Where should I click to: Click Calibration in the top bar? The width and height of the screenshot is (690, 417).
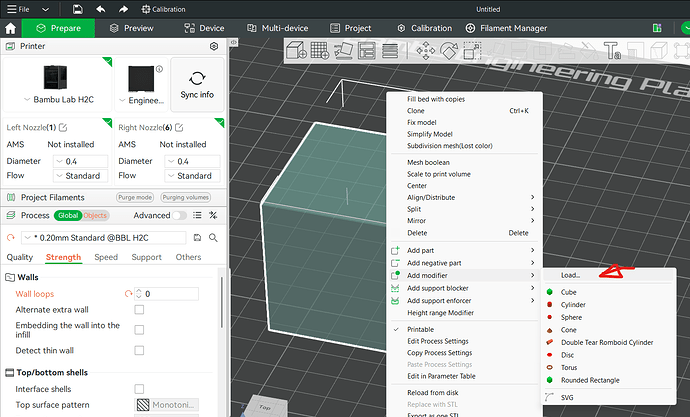pos(163,9)
